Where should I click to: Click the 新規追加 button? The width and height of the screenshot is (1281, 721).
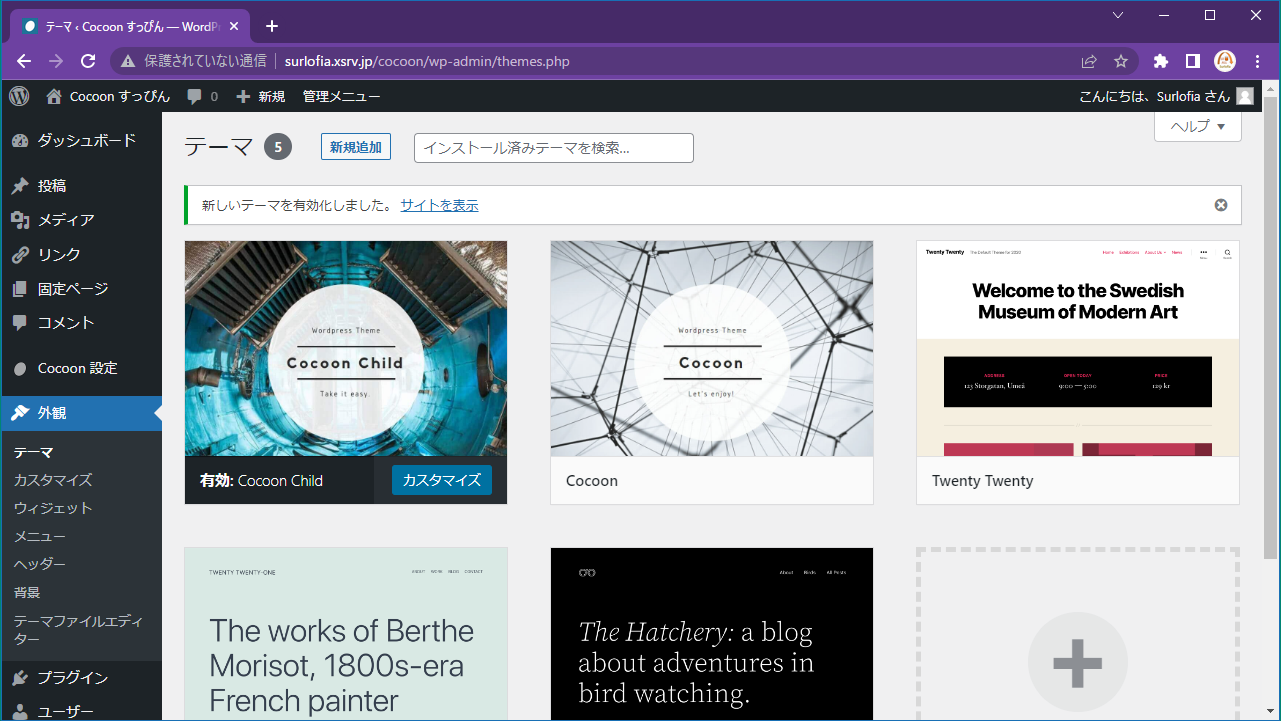click(356, 148)
